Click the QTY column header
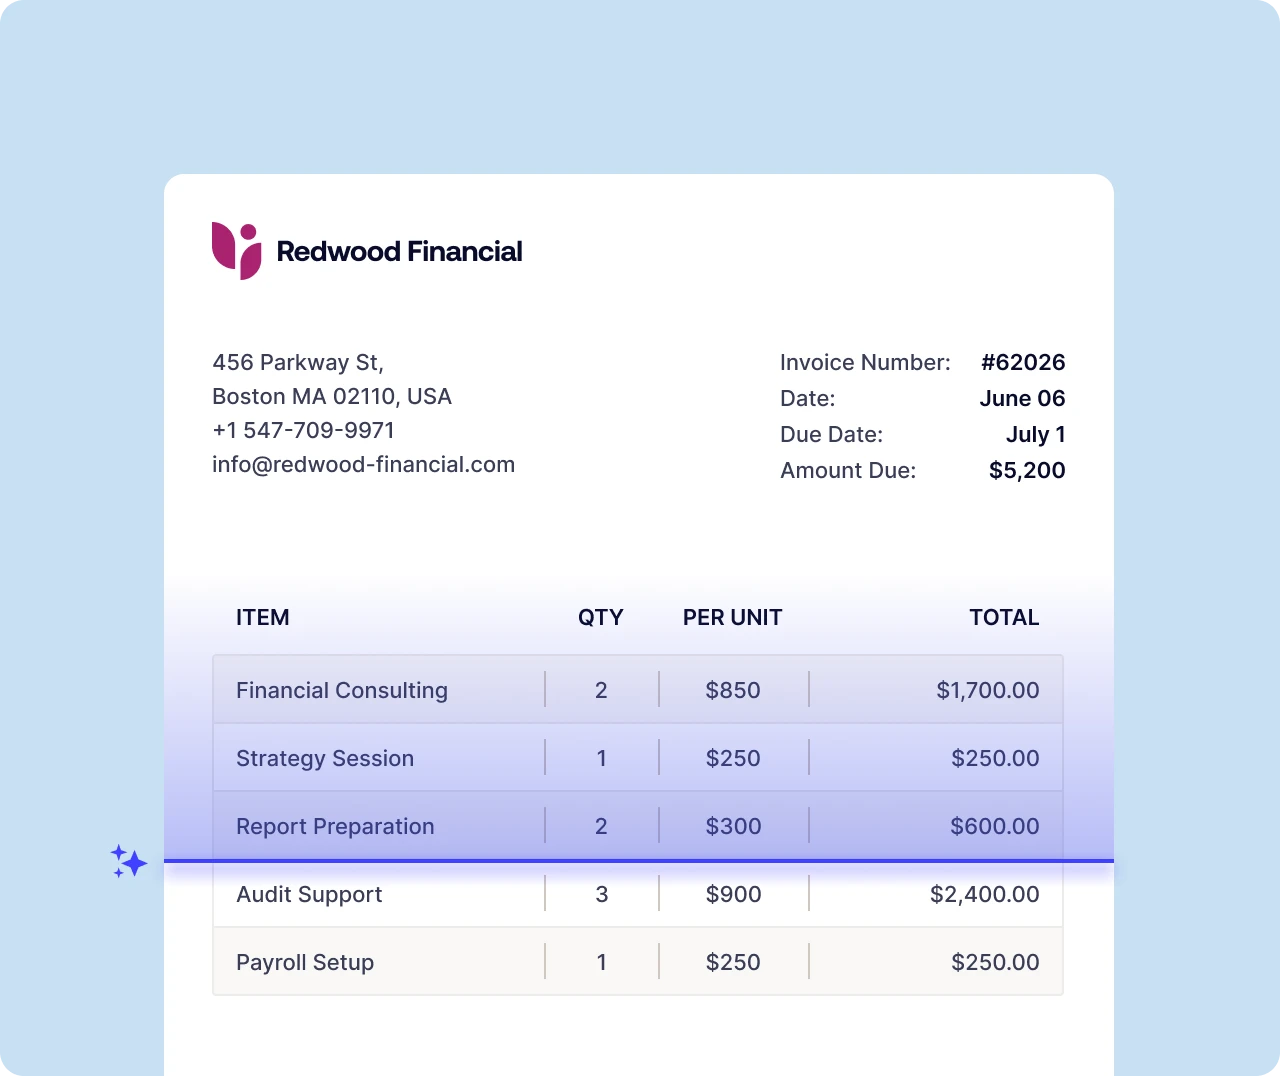This screenshot has width=1280, height=1076. [600, 617]
